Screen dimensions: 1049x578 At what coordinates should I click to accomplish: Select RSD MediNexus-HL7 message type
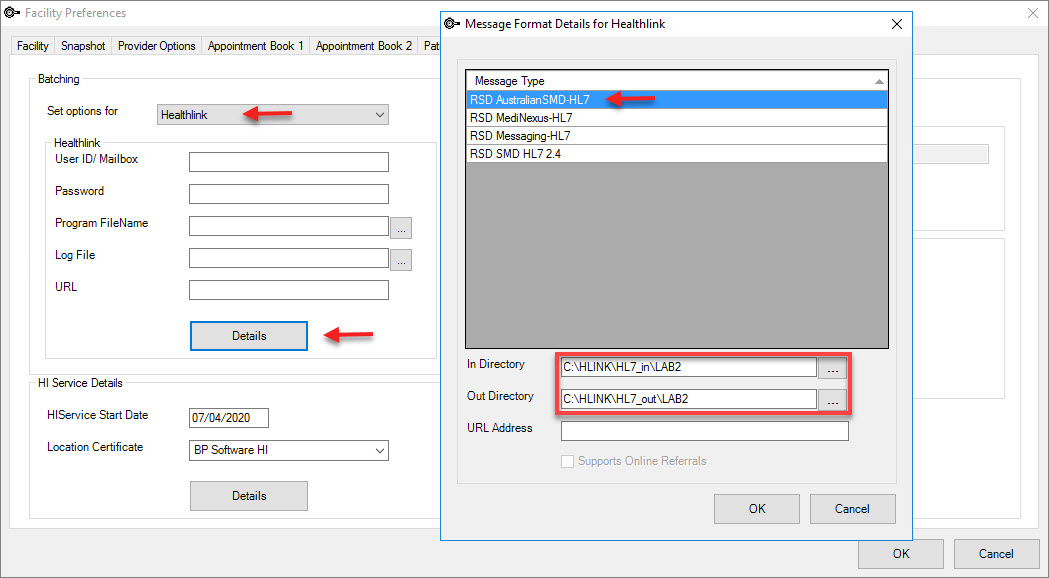(x=677, y=118)
